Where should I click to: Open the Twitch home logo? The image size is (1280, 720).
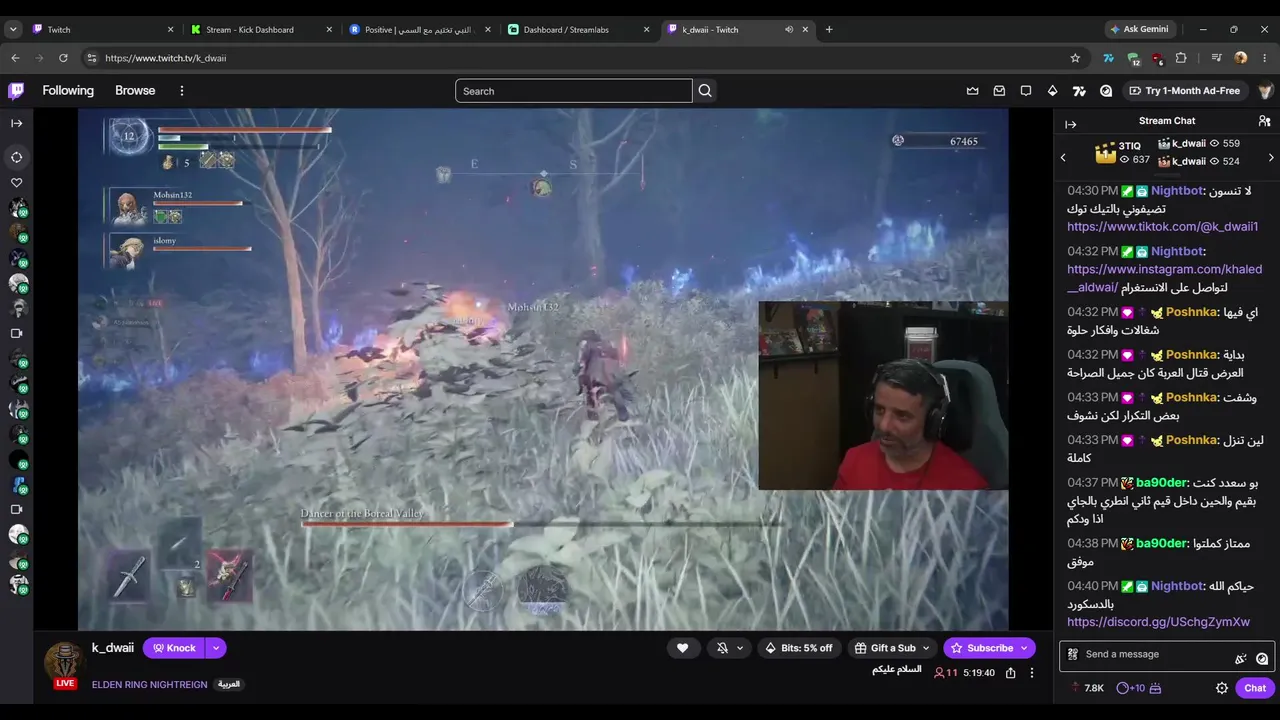16,91
